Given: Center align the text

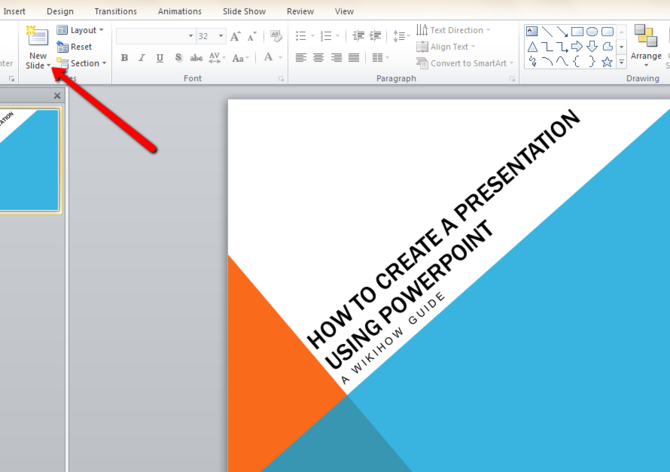Looking at the screenshot, I should pos(319,58).
